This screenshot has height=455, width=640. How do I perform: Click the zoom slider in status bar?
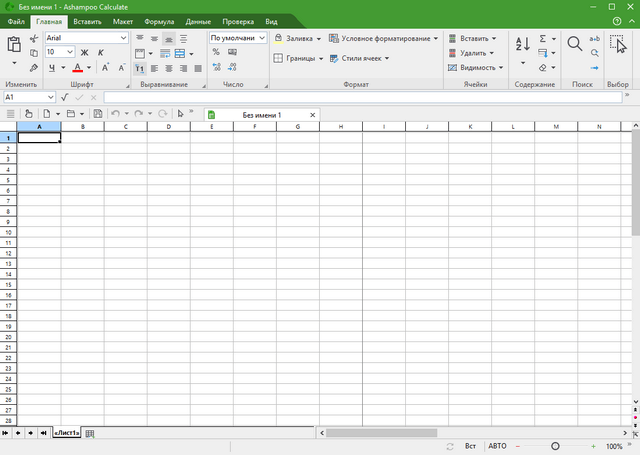556,446
